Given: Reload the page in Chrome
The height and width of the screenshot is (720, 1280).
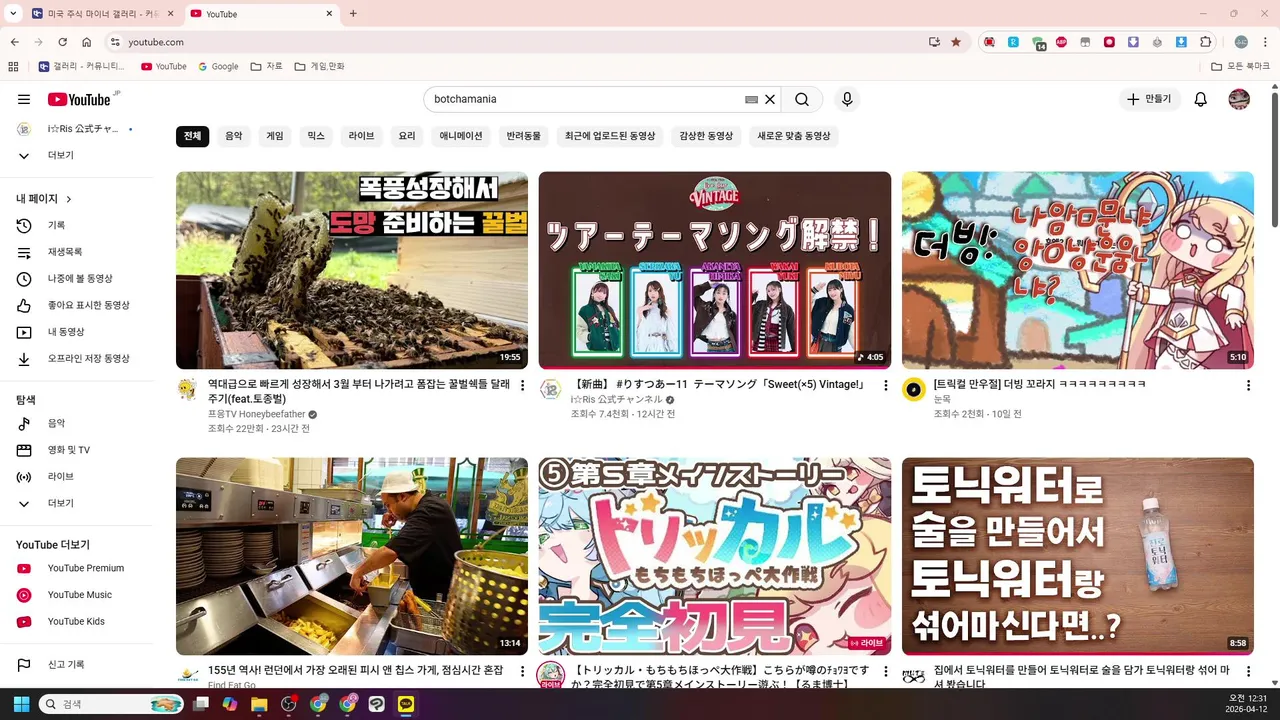Looking at the screenshot, I should pos(62,42).
